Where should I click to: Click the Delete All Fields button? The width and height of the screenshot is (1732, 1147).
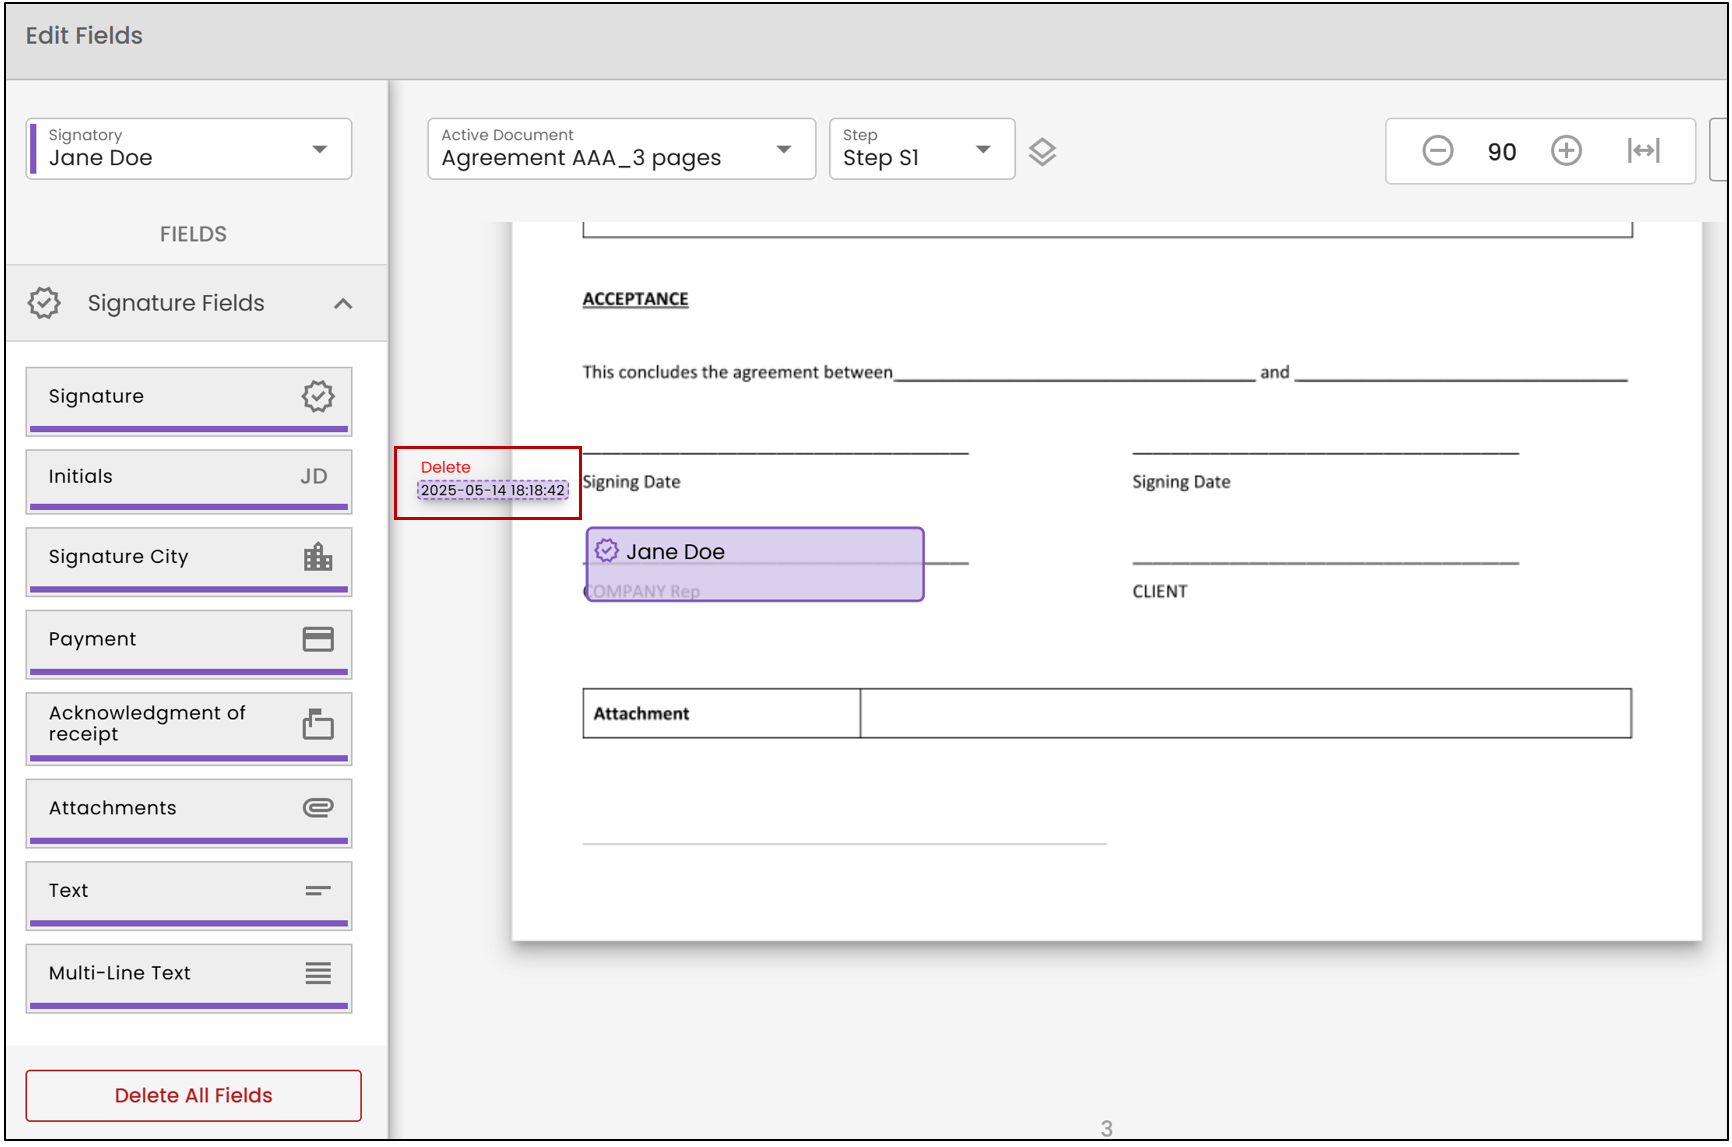(x=193, y=1095)
